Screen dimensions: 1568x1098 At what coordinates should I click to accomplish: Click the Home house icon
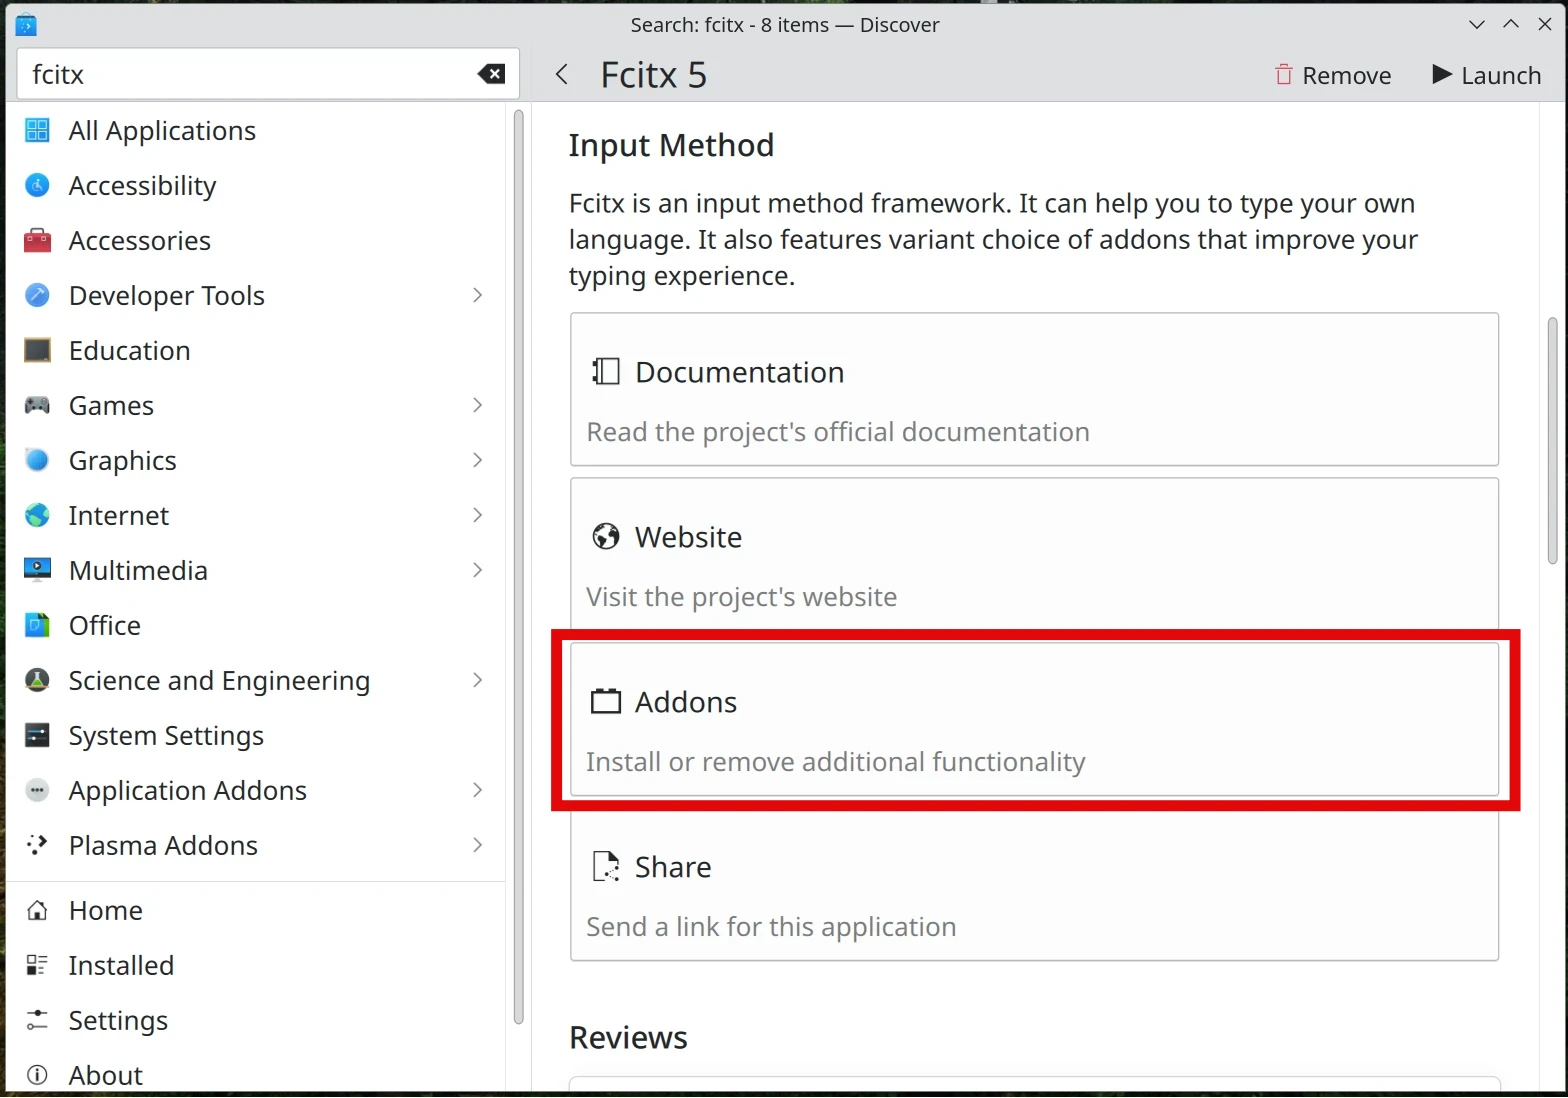[37, 910]
